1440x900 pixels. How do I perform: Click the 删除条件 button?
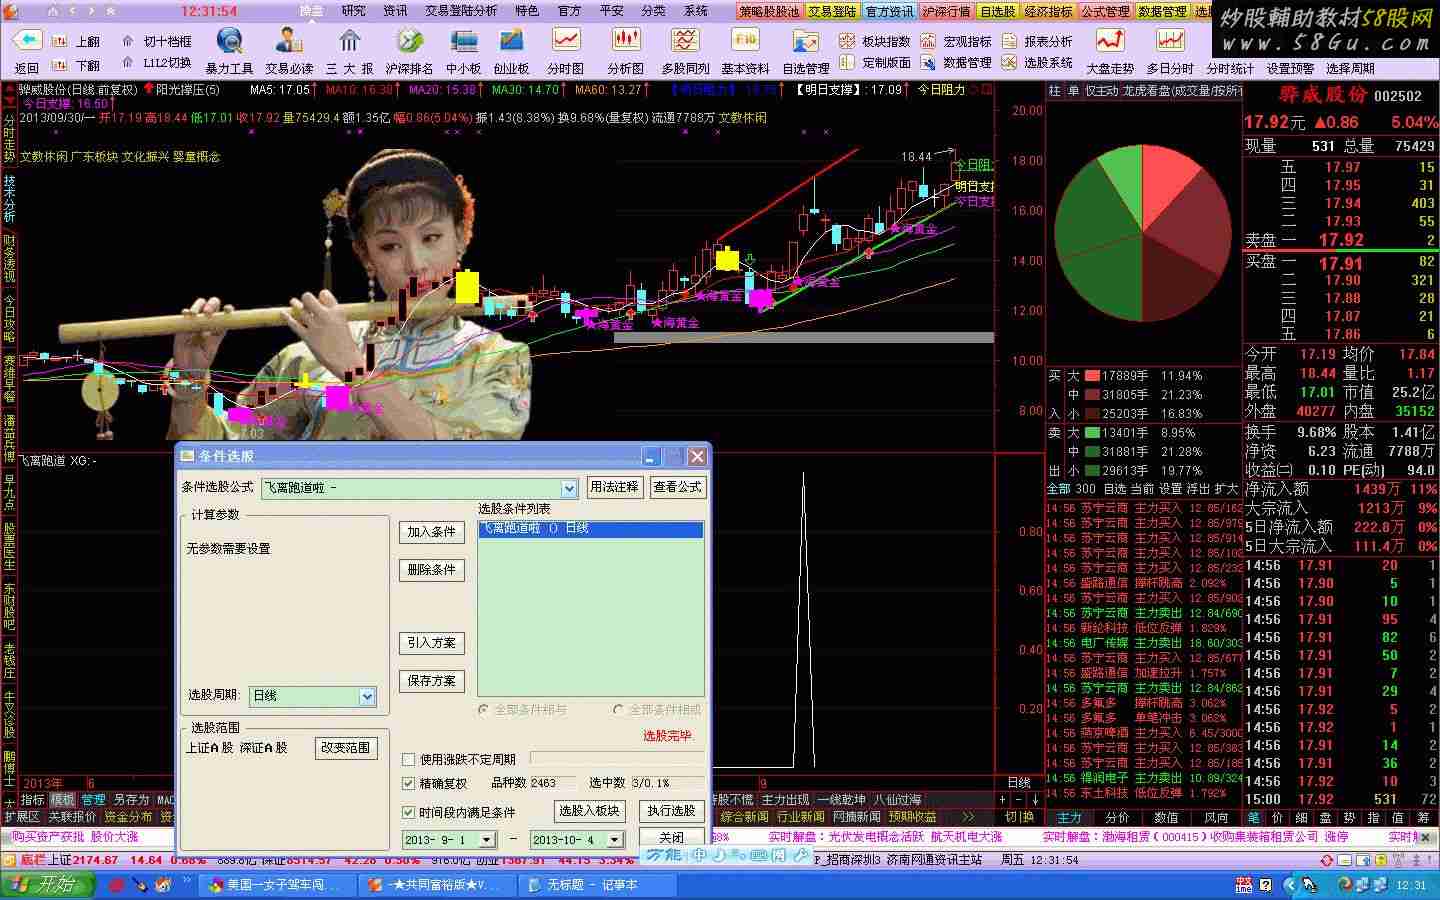coord(432,570)
